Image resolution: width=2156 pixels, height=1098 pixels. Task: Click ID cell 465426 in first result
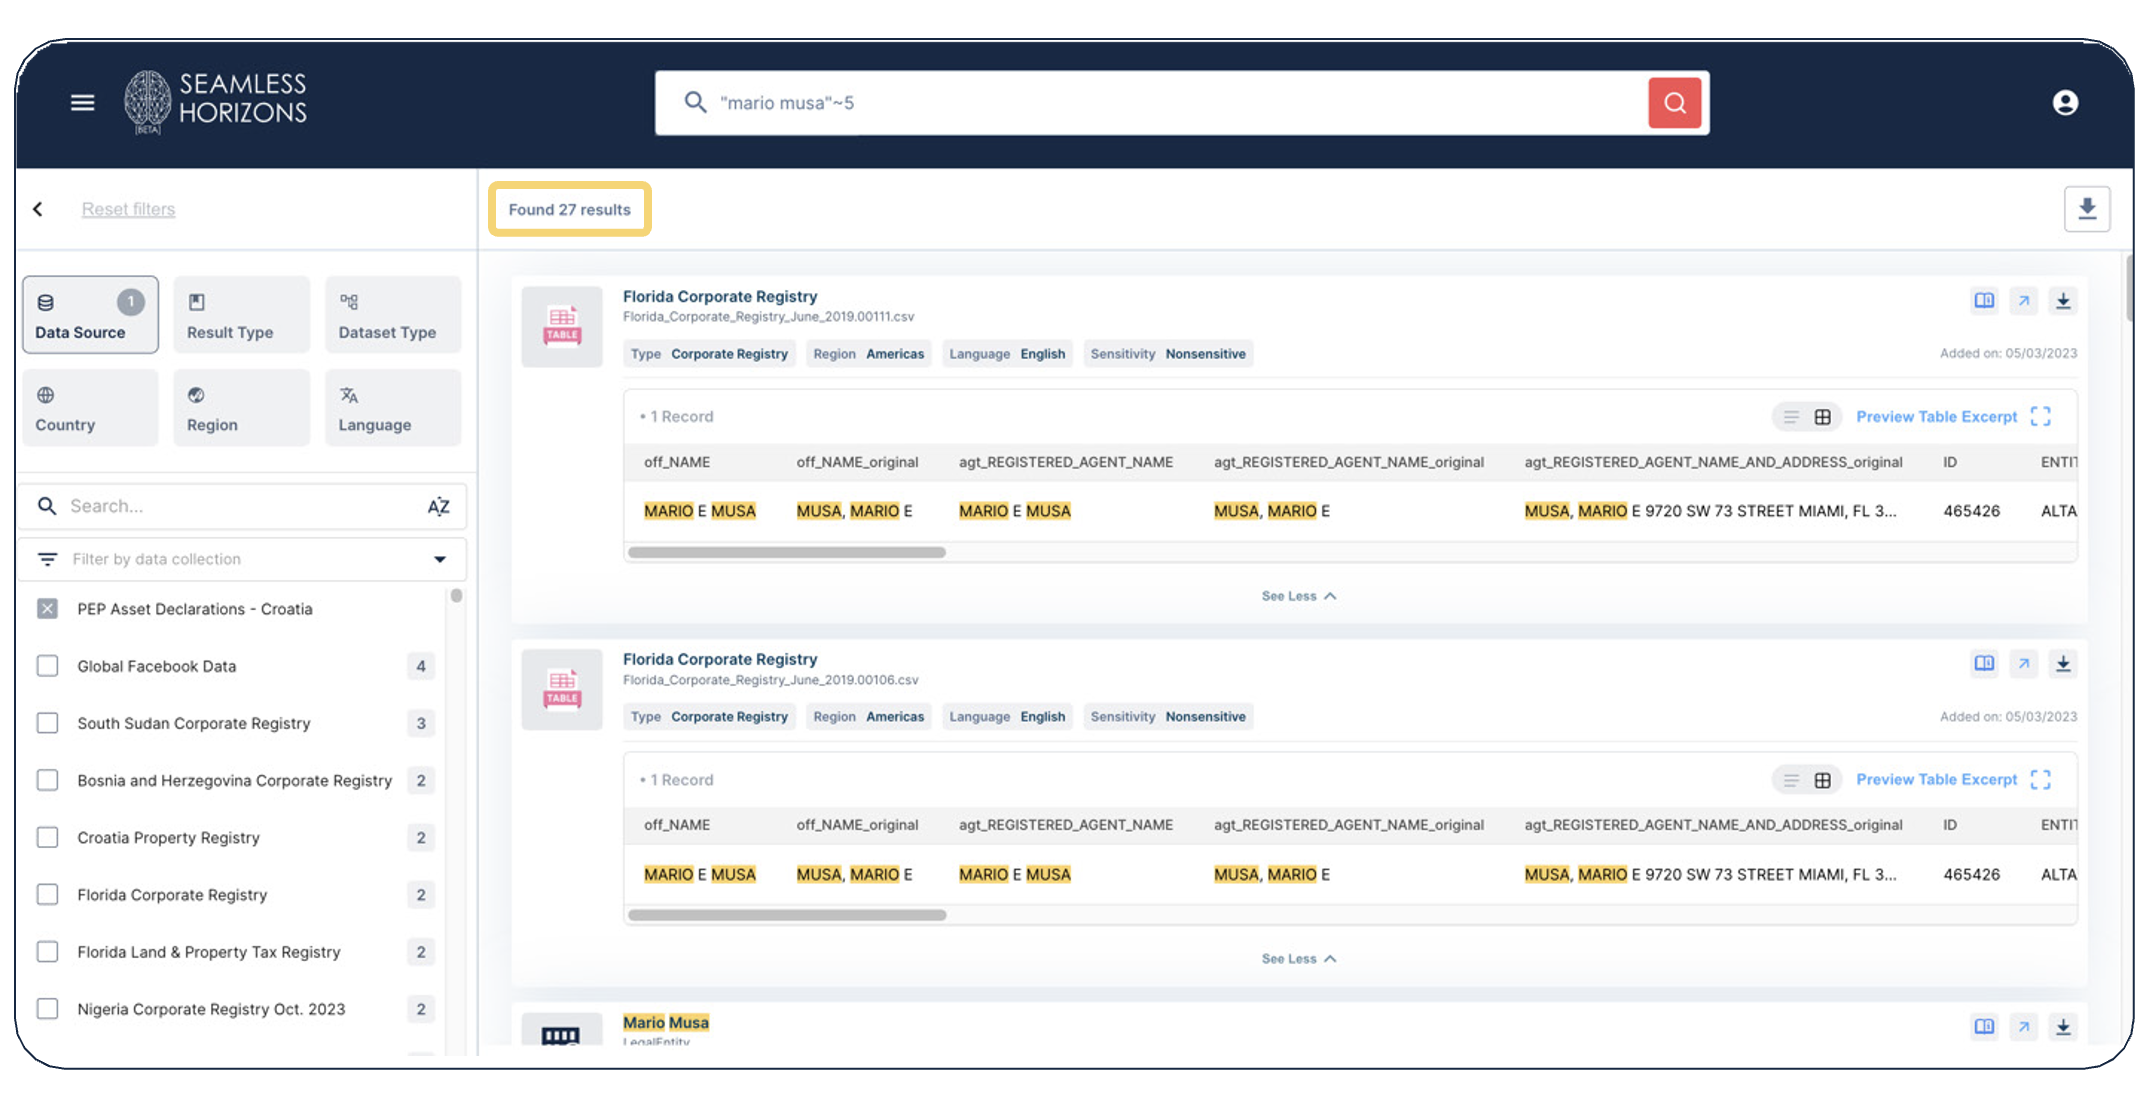point(1971,511)
